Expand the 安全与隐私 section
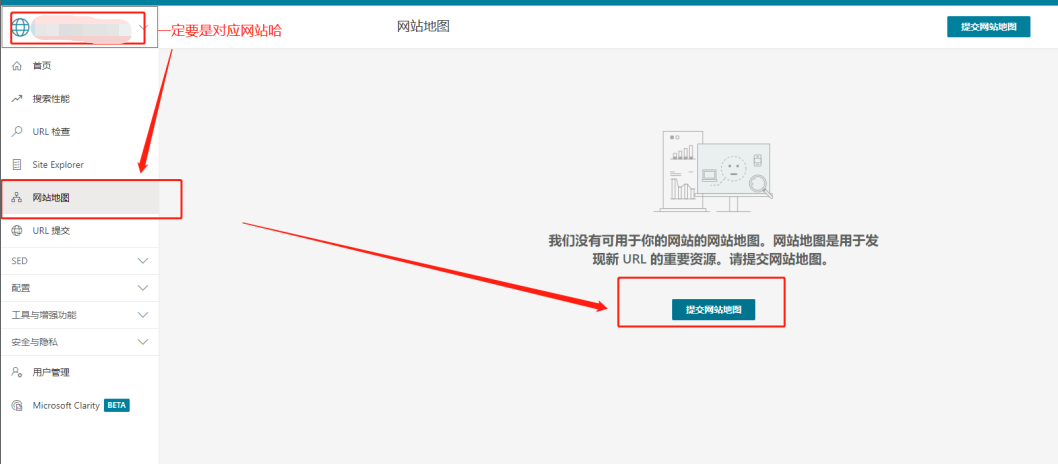The width and height of the screenshot is (1058, 464). tap(143, 342)
